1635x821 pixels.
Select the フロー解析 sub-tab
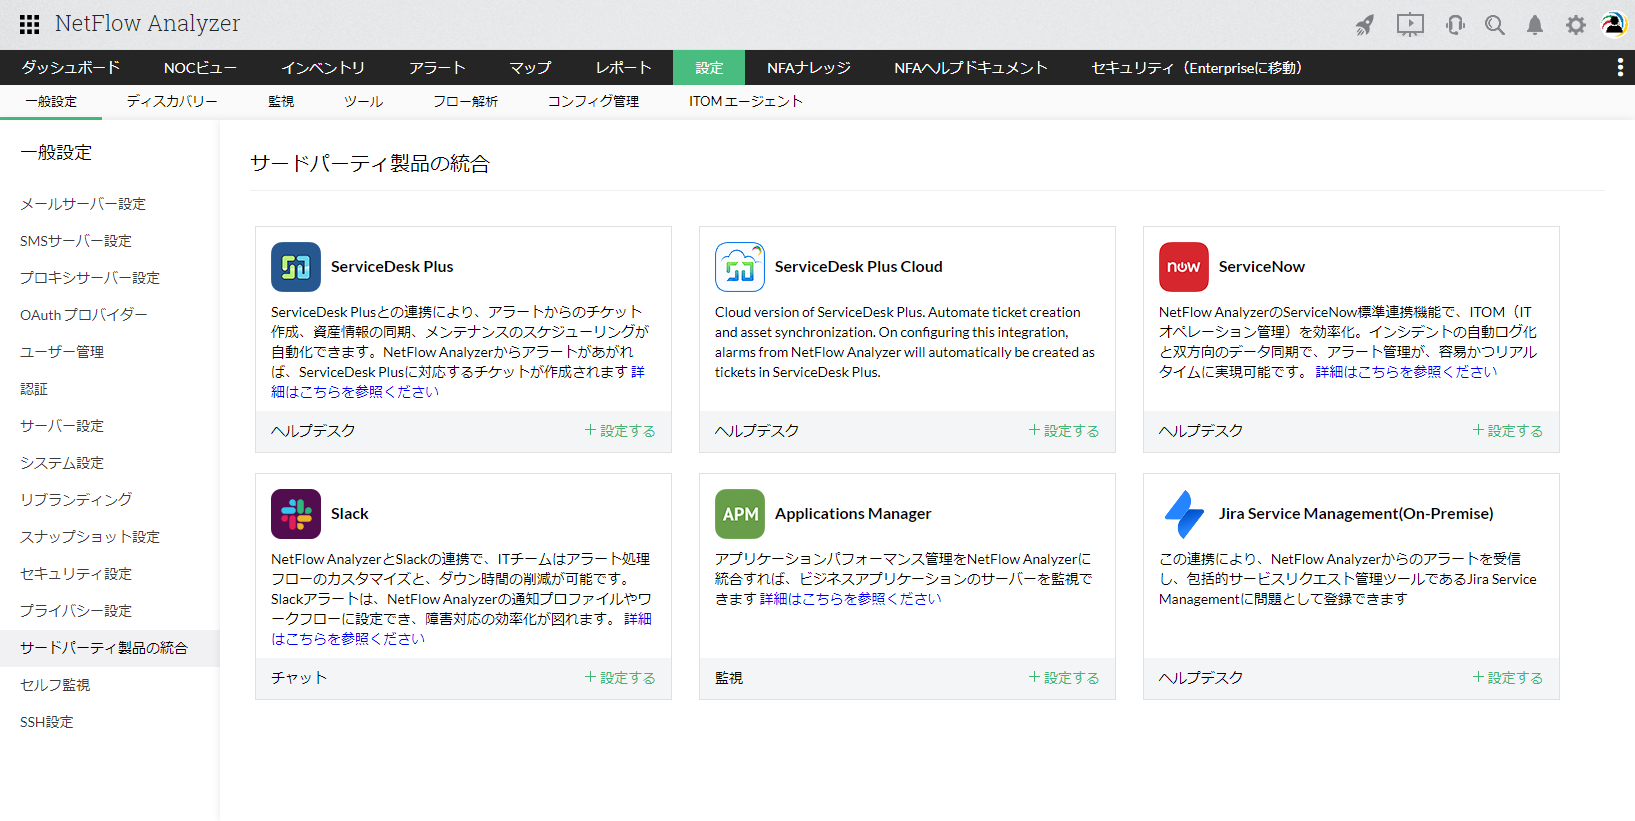(465, 102)
